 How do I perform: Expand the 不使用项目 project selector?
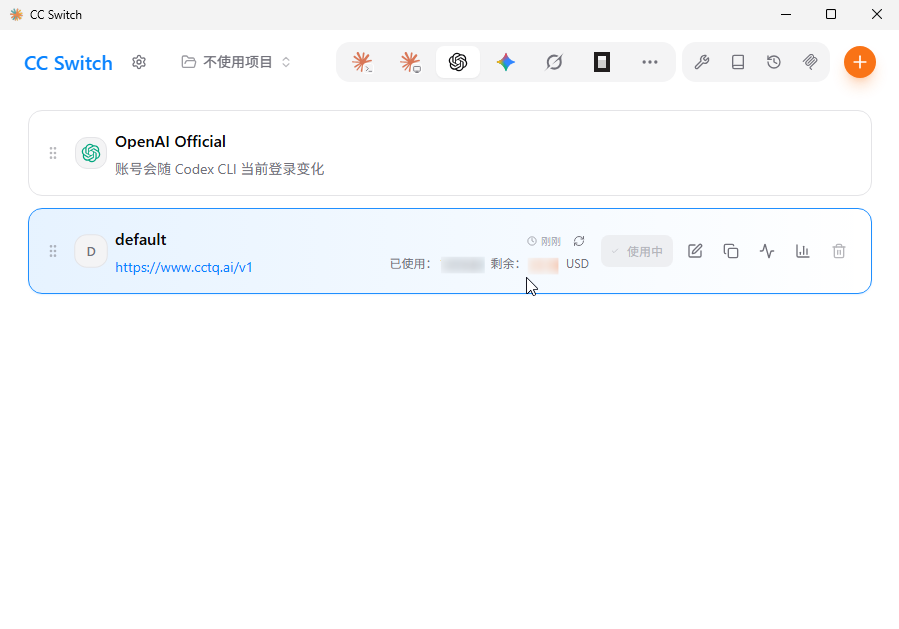[236, 62]
